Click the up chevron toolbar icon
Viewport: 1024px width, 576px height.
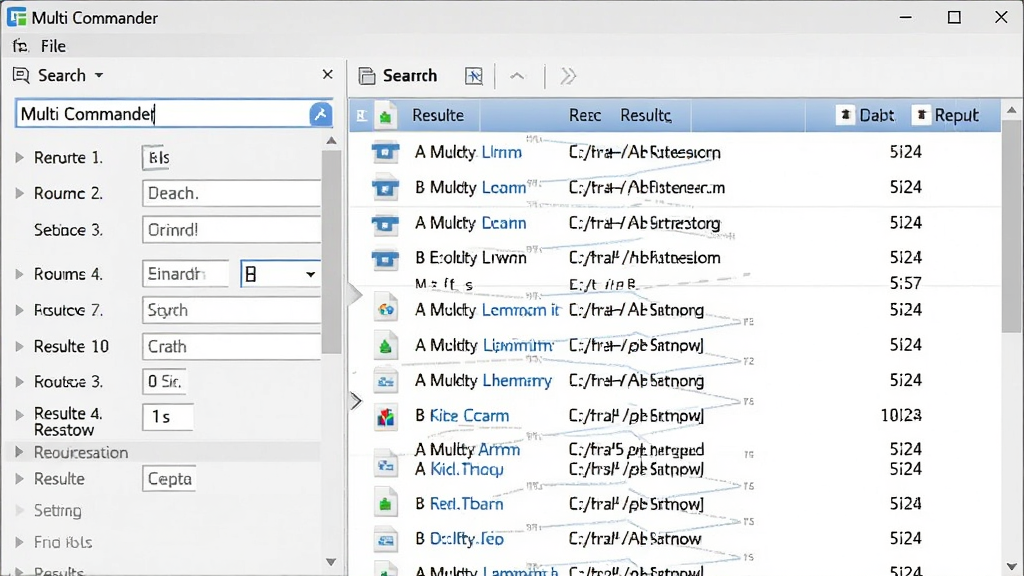pos(517,76)
